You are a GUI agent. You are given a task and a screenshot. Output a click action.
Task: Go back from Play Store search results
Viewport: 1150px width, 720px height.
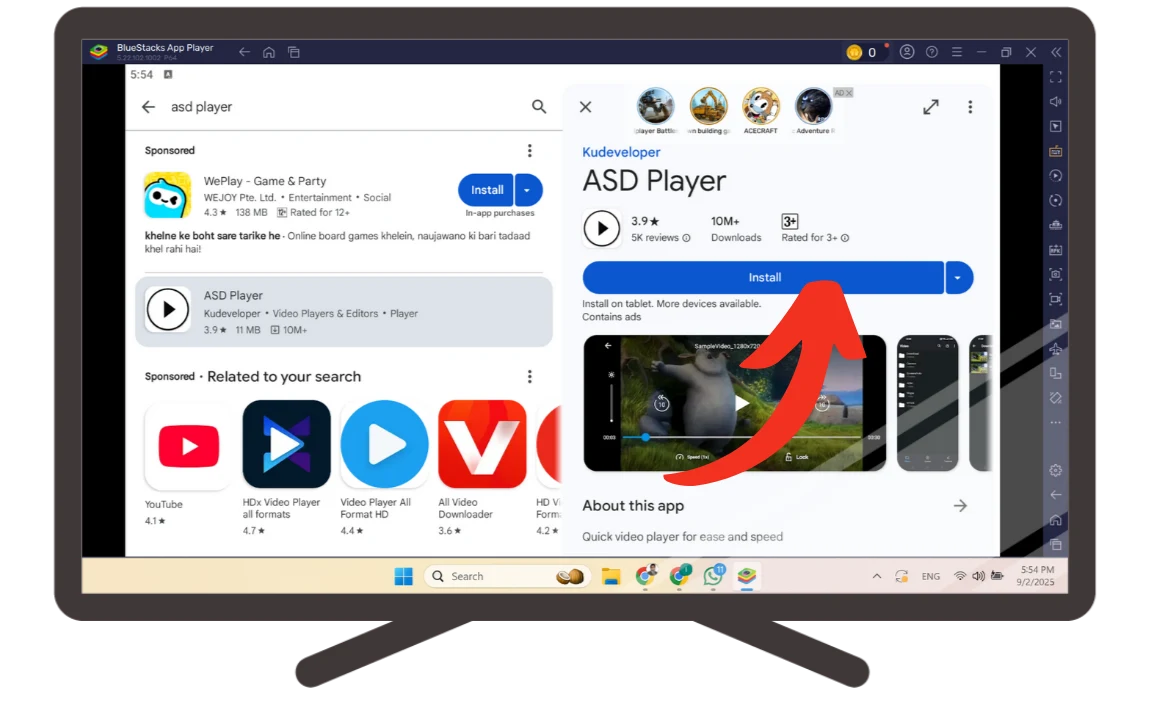click(x=149, y=107)
